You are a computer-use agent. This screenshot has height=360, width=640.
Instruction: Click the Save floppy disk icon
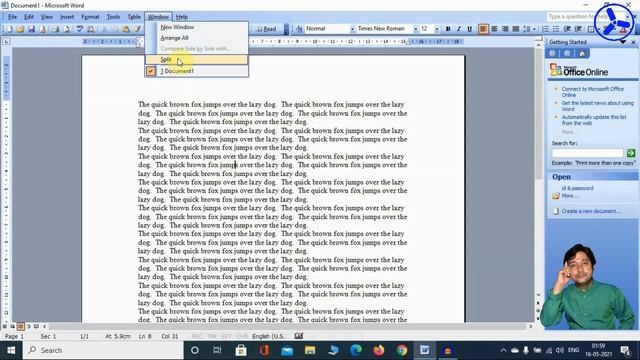pyautogui.click(x=31, y=29)
